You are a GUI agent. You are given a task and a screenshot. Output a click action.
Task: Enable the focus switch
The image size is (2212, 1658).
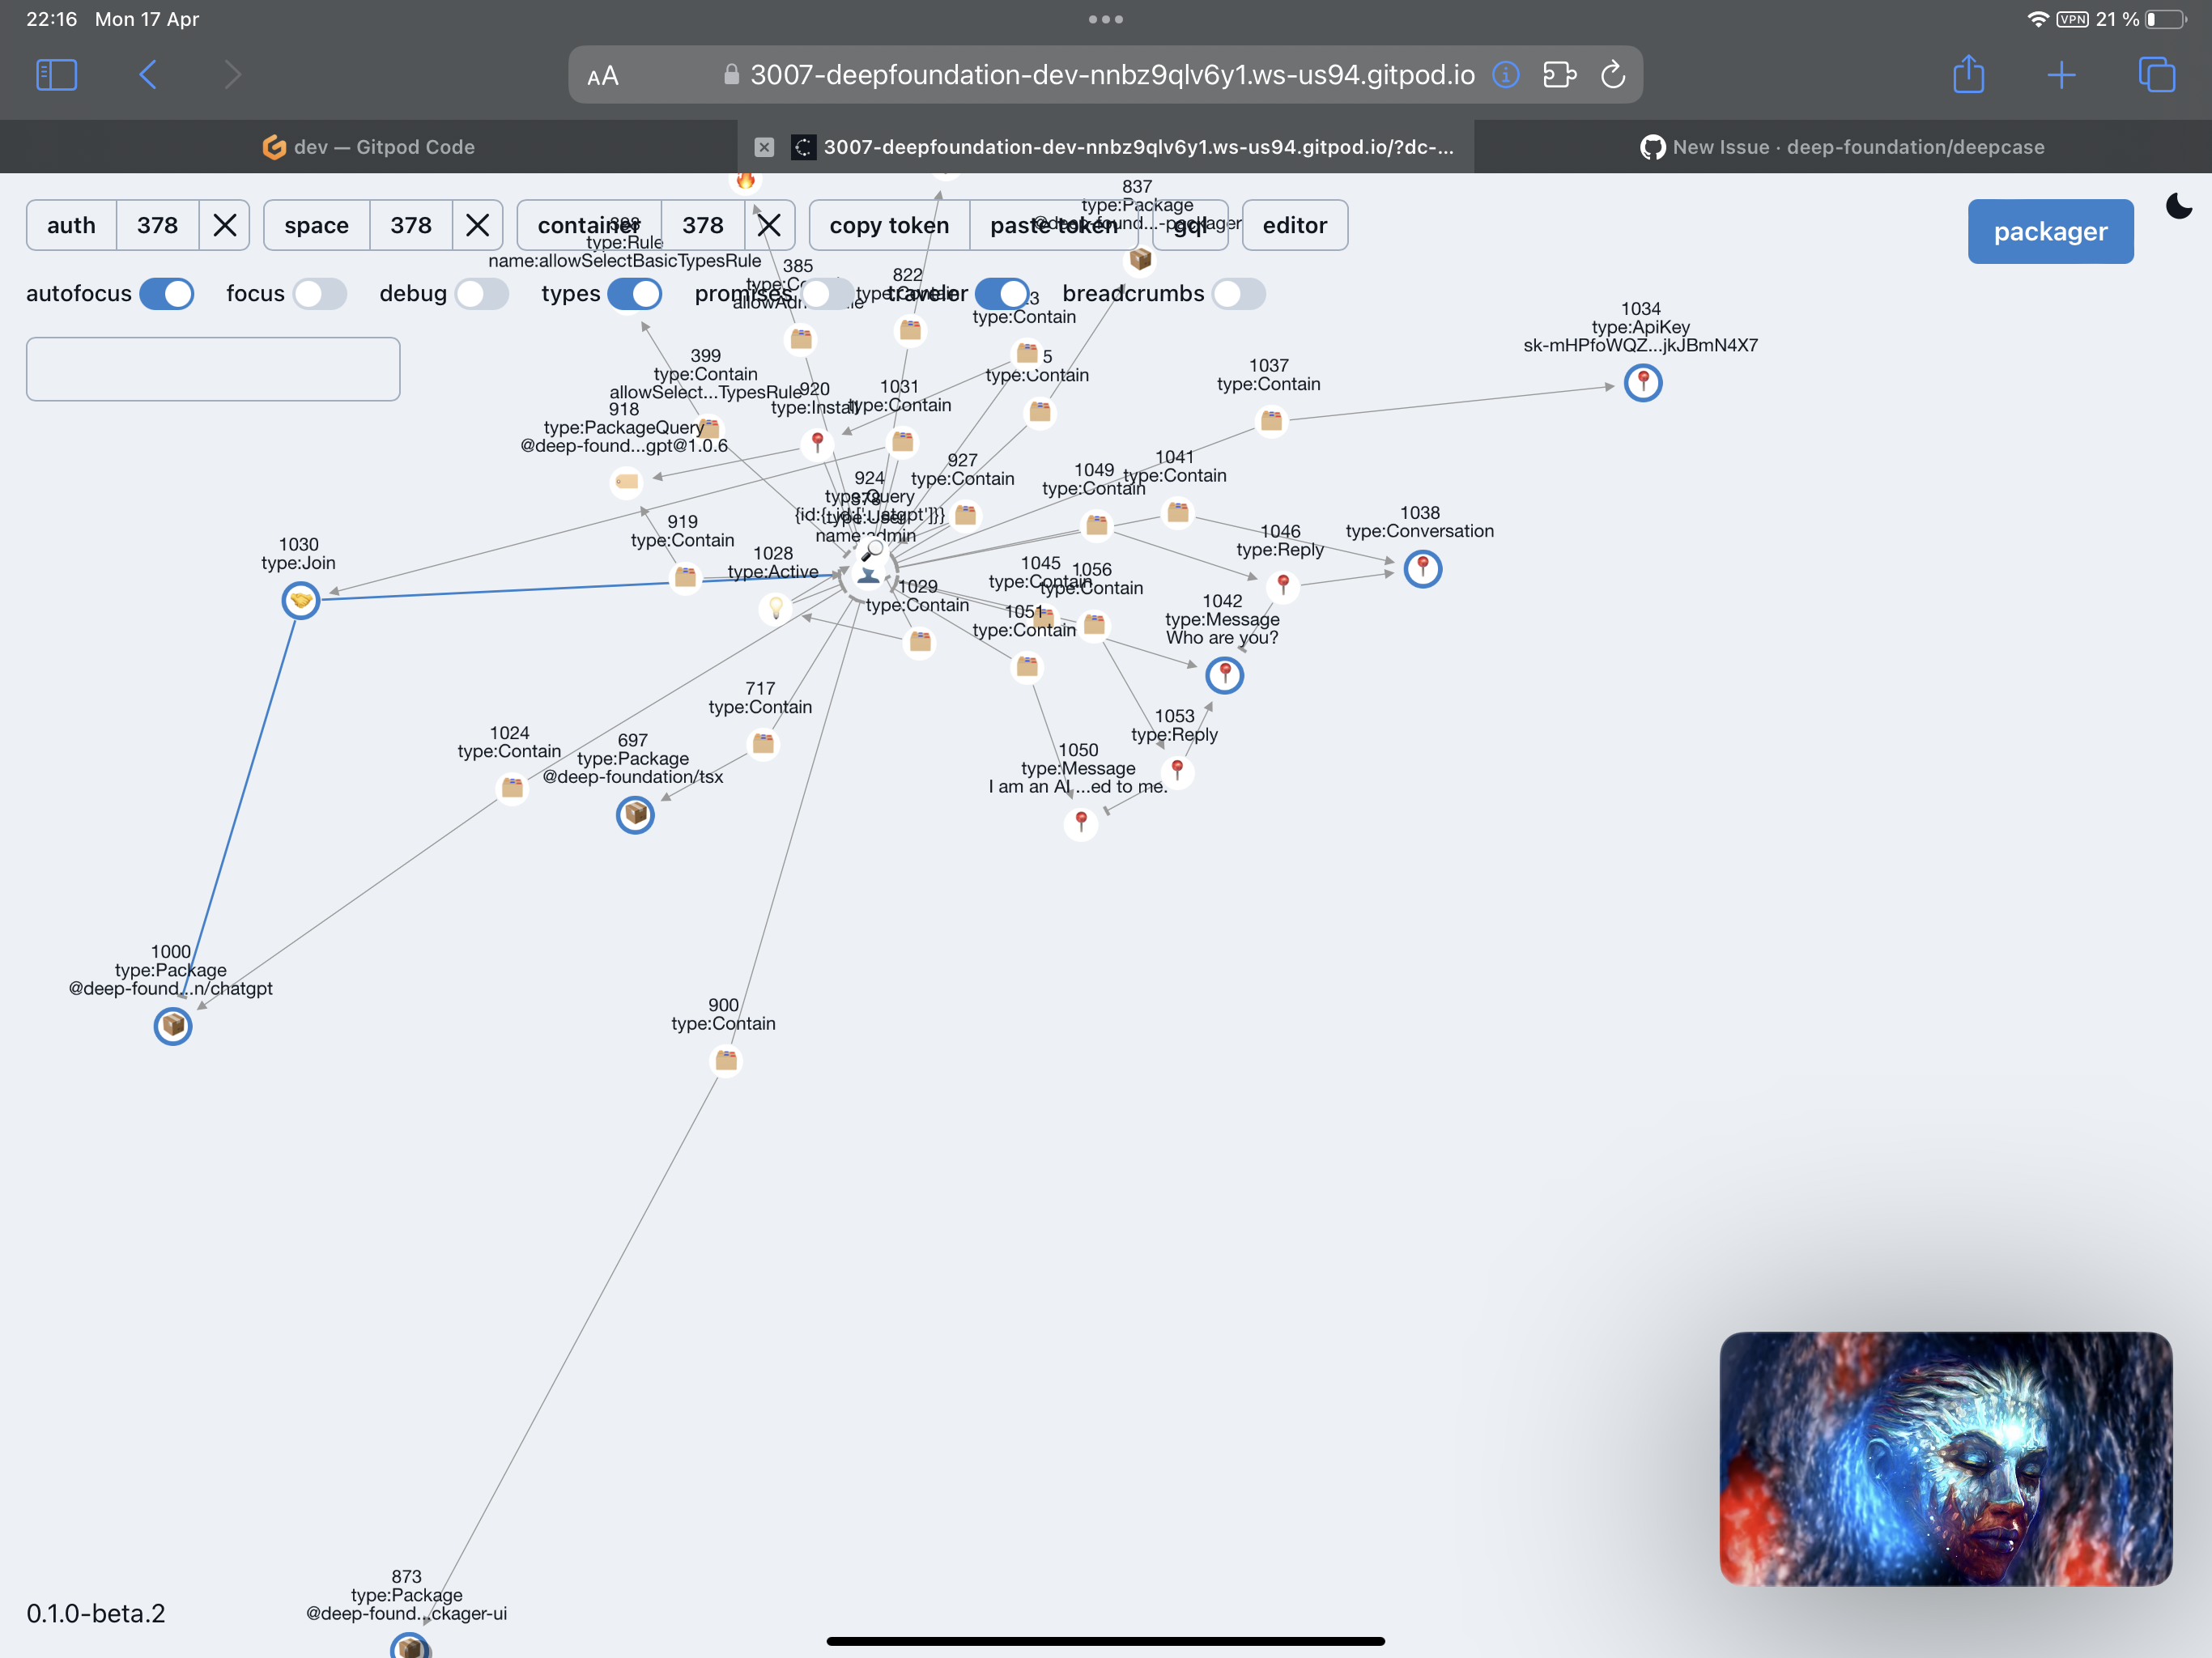point(320,294)
